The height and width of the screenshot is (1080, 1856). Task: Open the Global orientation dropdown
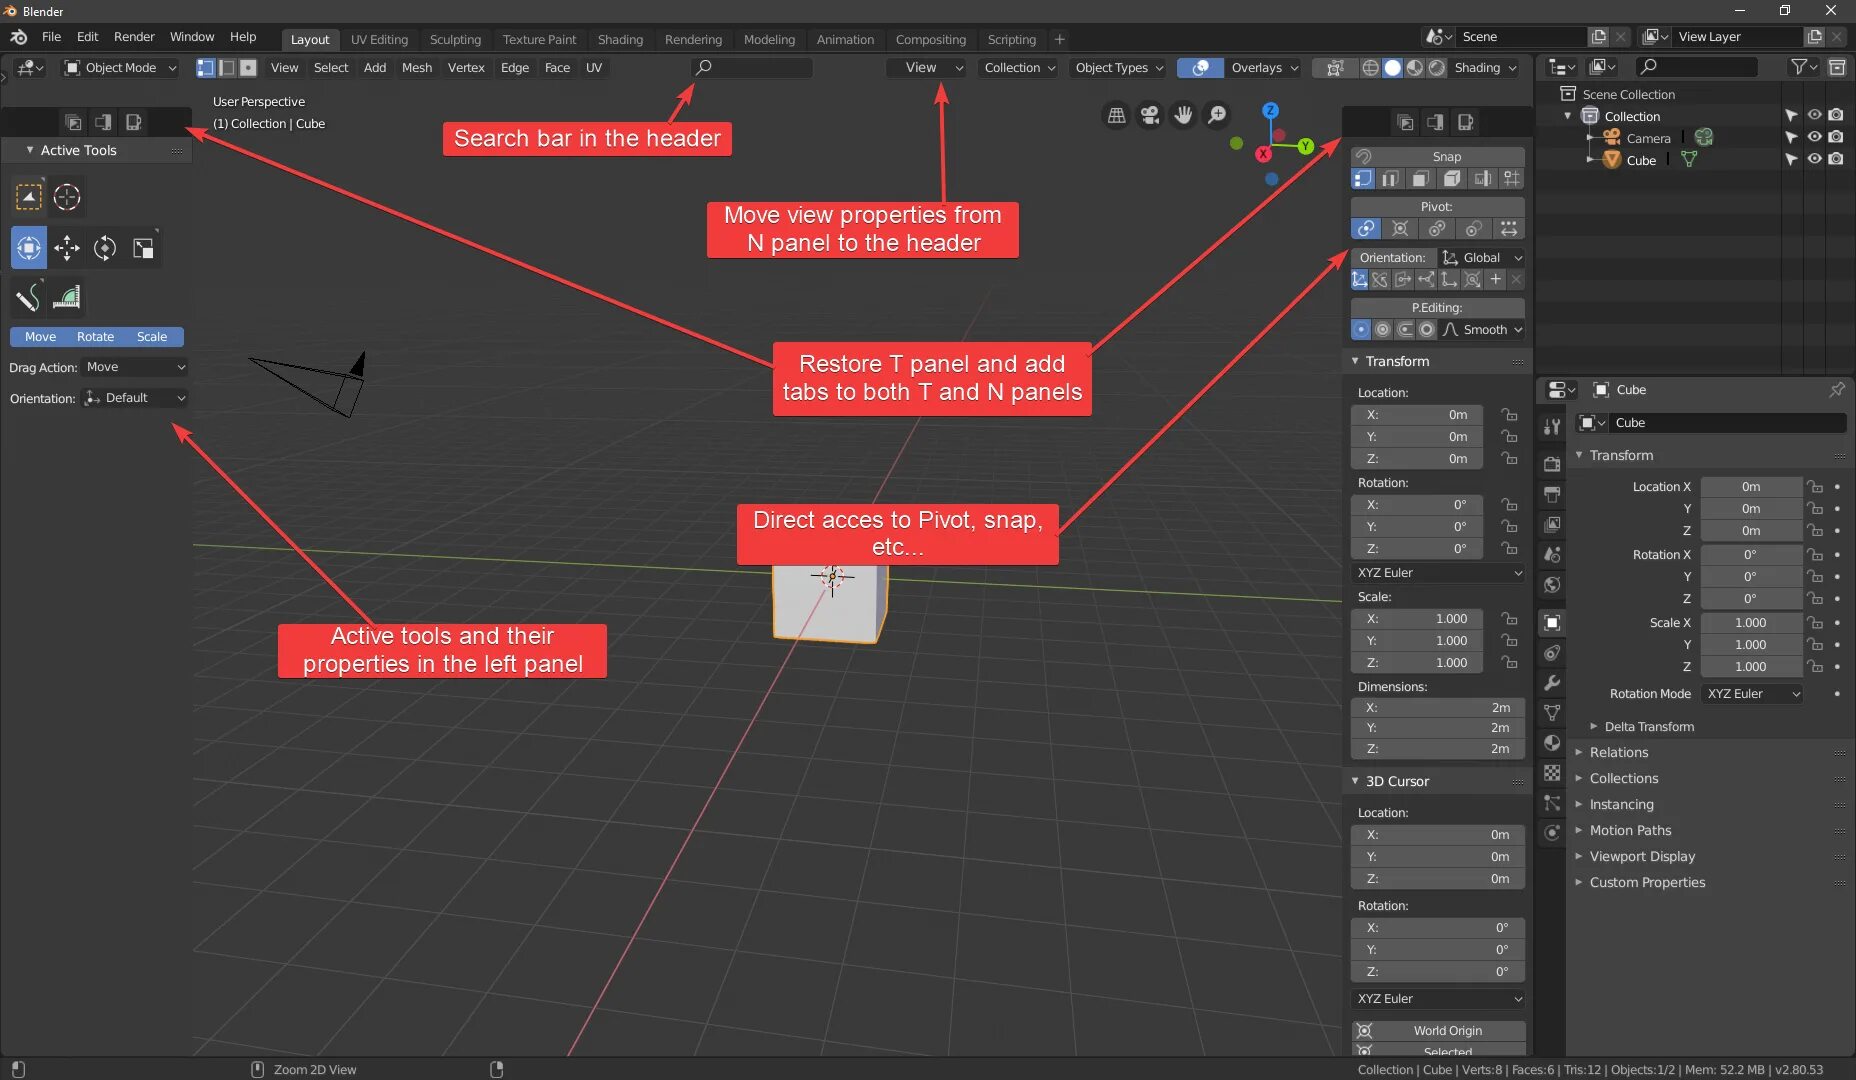[1482, 257]
